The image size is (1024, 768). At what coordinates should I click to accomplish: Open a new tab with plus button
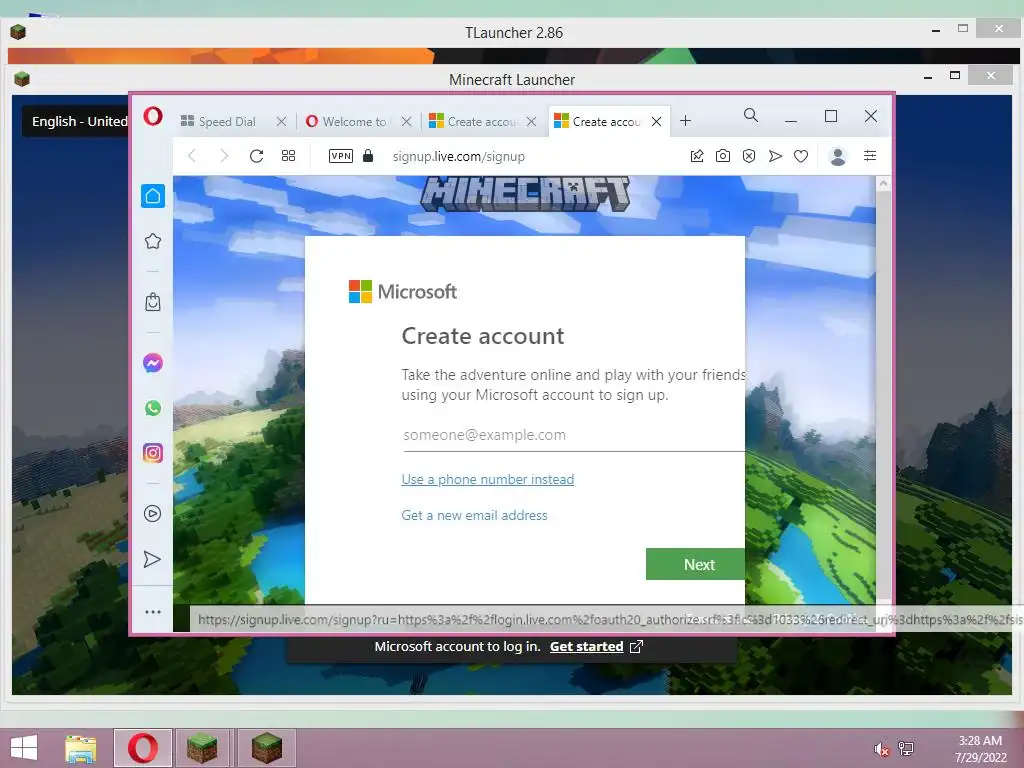(685, 121)
